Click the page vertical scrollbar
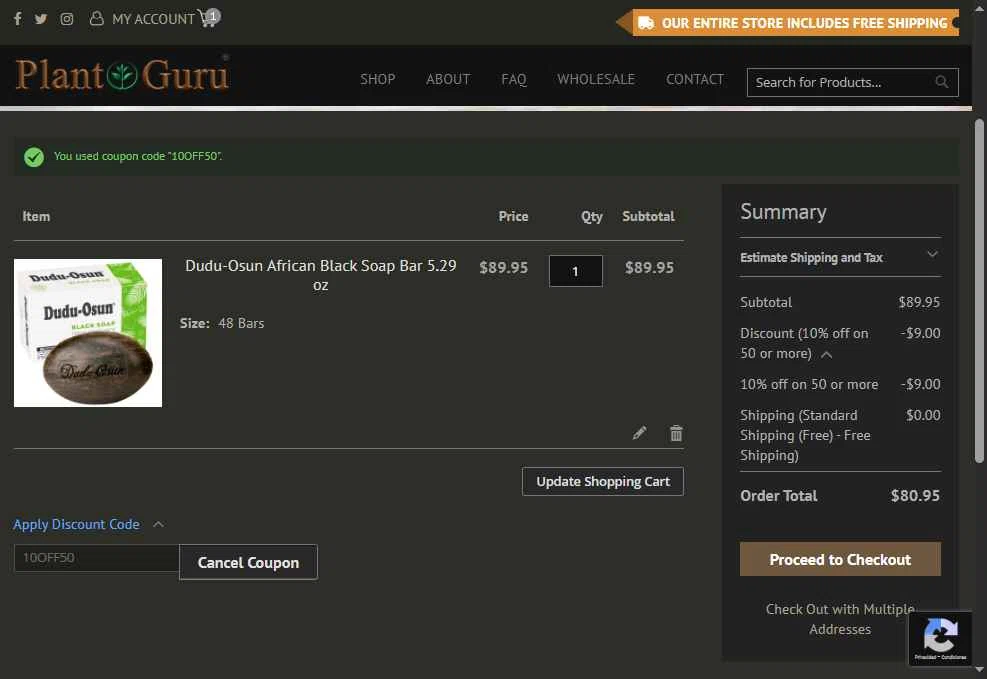Viewport: 987px width, 679px height. tap(979, 291)
